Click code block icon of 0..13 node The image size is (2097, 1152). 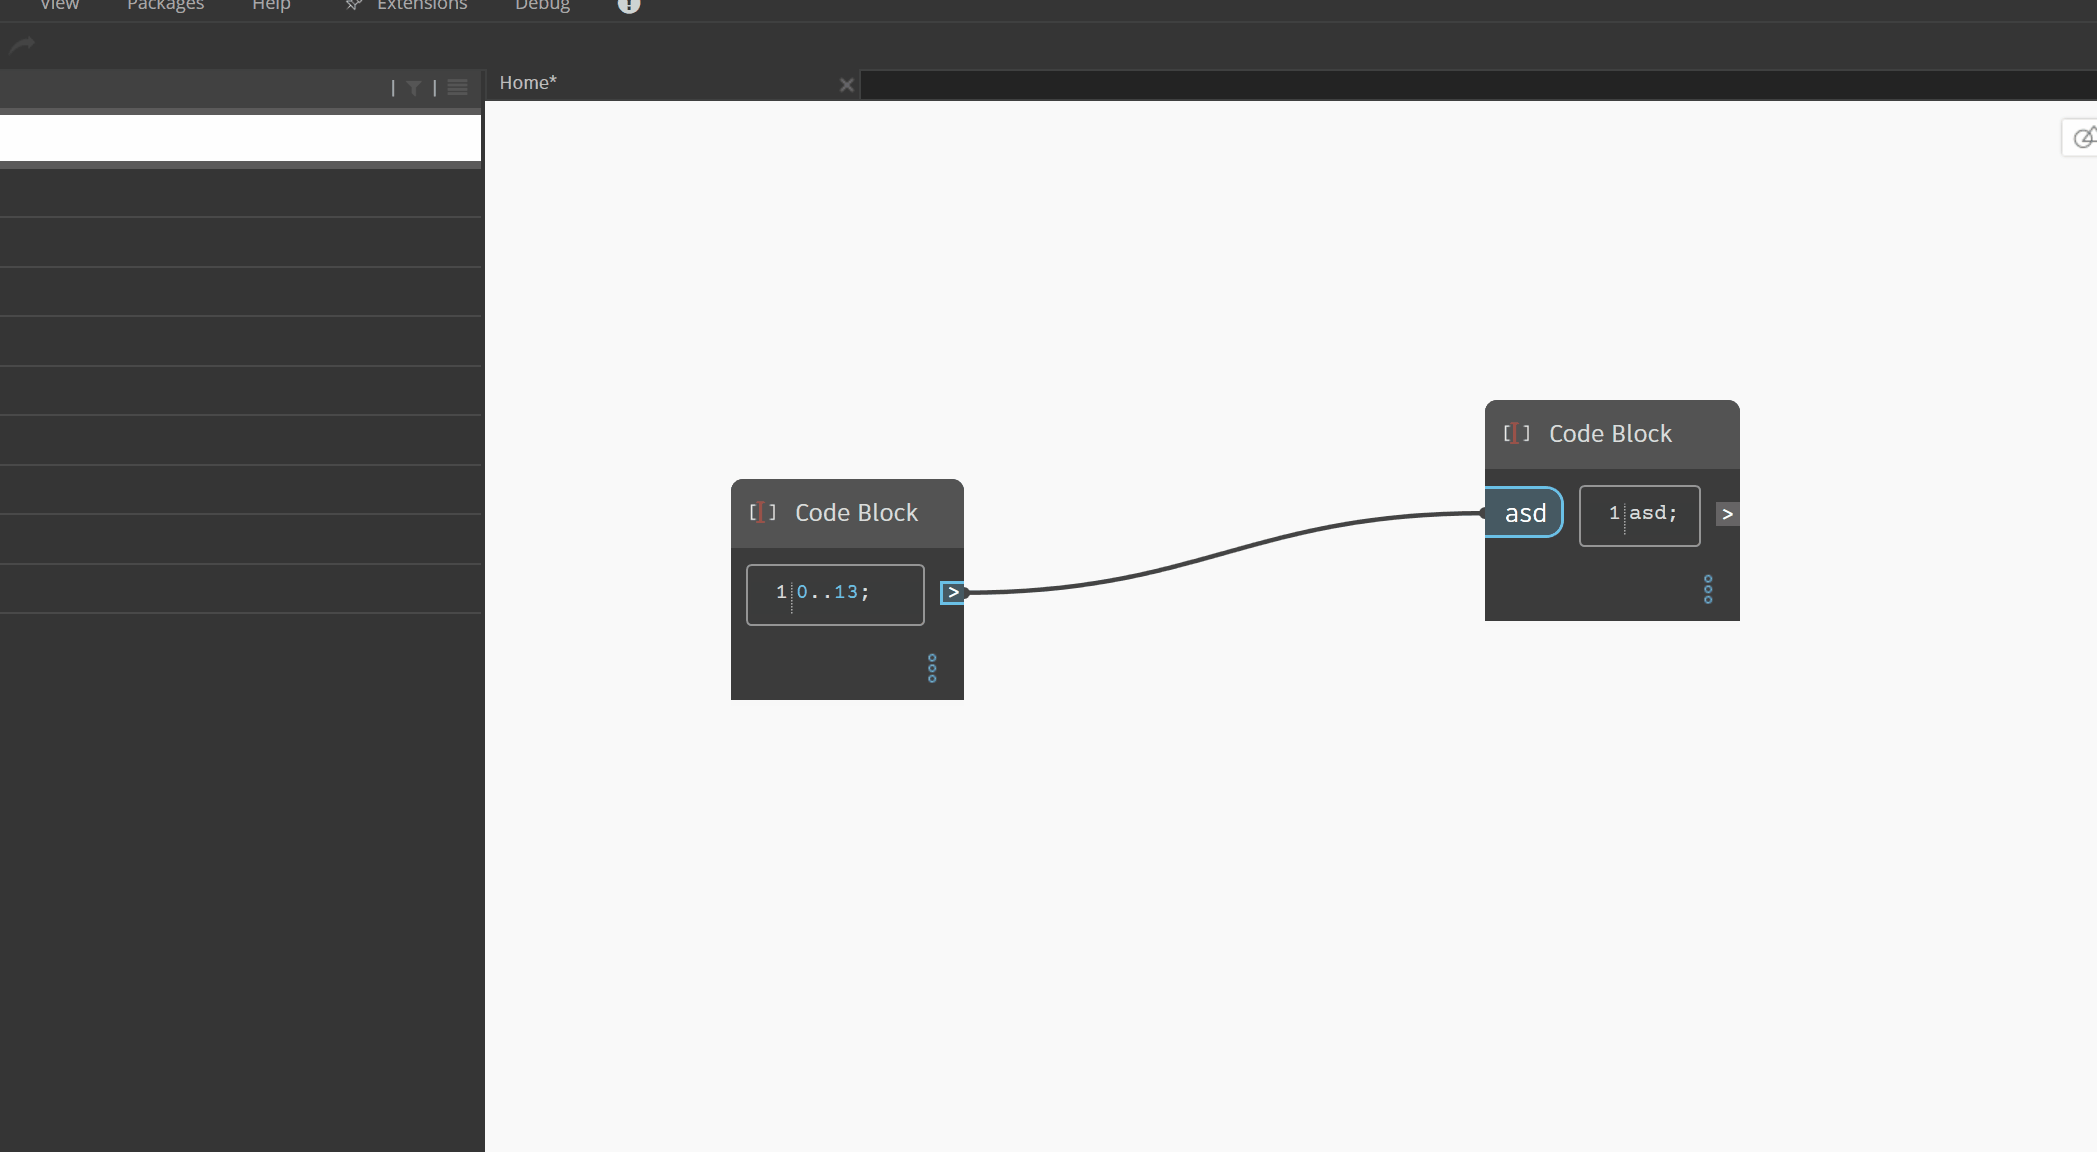point(763,512)
